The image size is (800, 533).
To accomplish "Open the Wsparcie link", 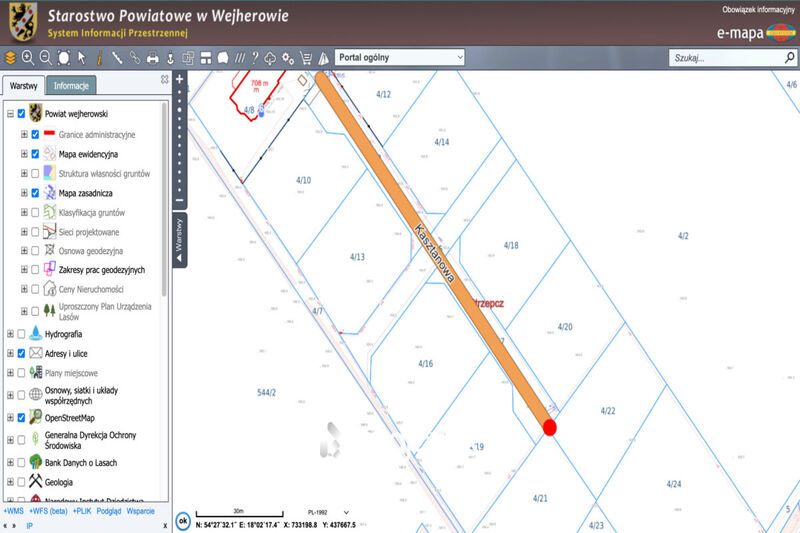I will (x=140, y=511).
